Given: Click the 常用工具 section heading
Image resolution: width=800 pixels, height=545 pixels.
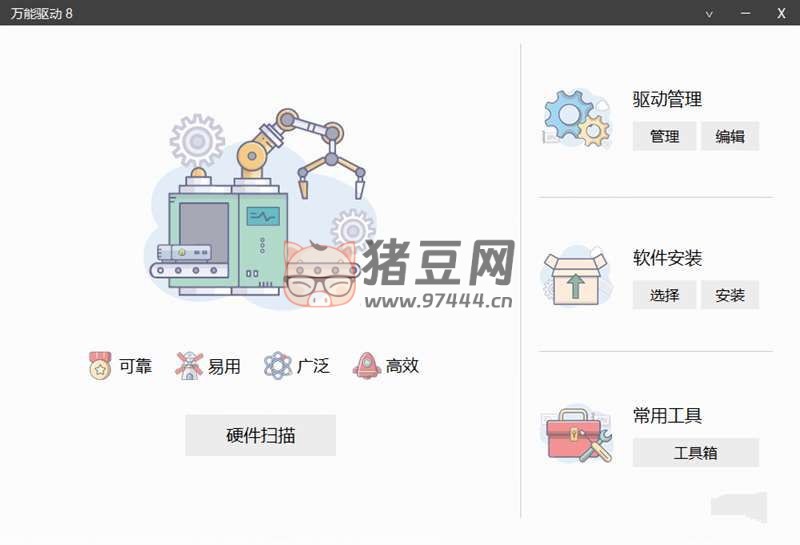Looking at the screenshot, I should pos(667,415).
